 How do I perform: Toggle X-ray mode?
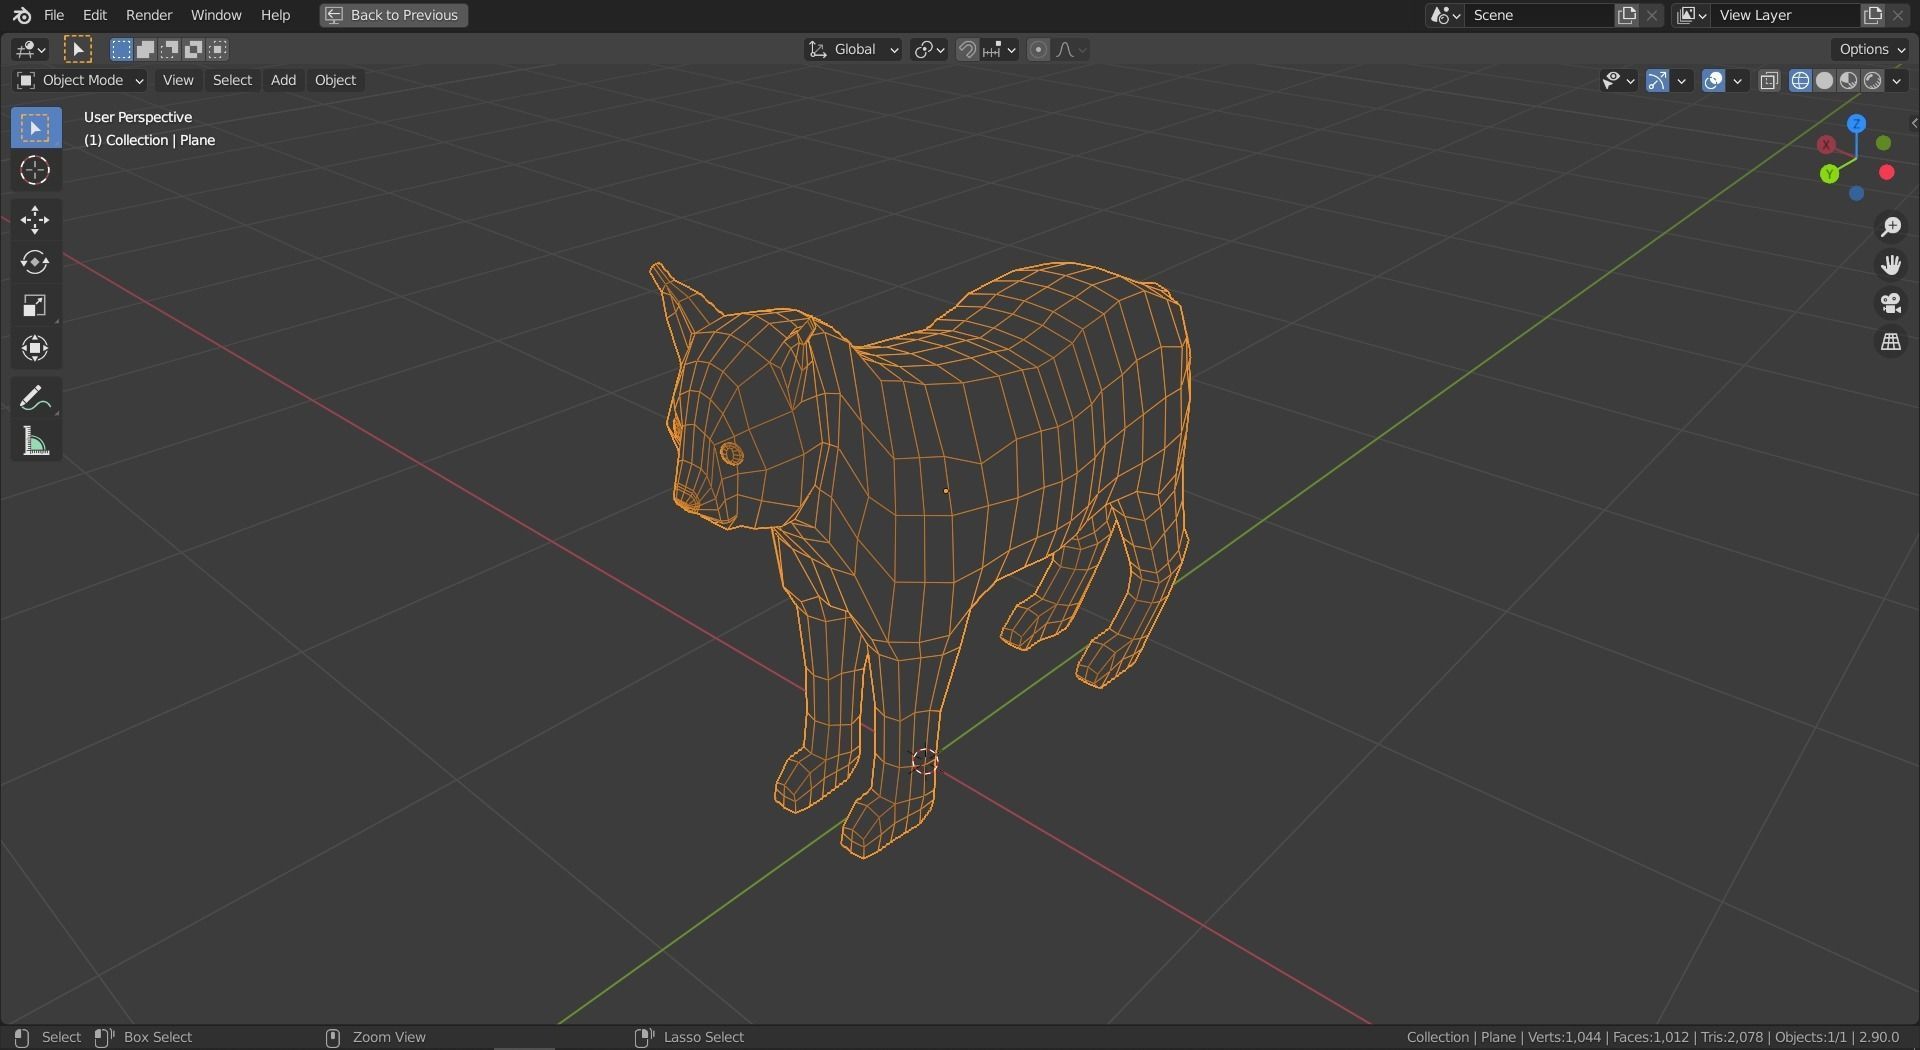(1769, 81)
